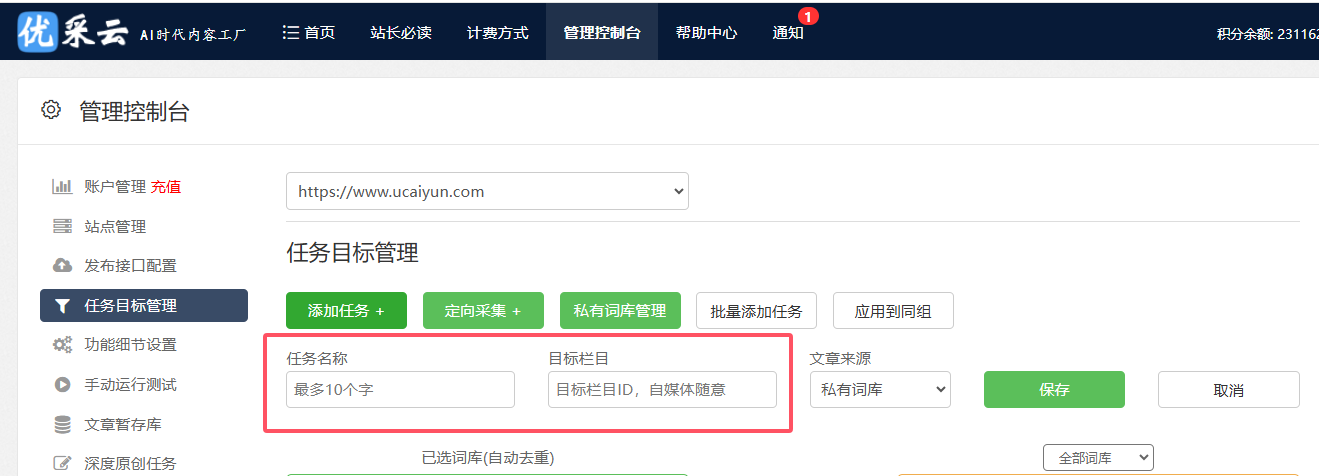Open 通知 with the red badge

click(x=788, y=32)
